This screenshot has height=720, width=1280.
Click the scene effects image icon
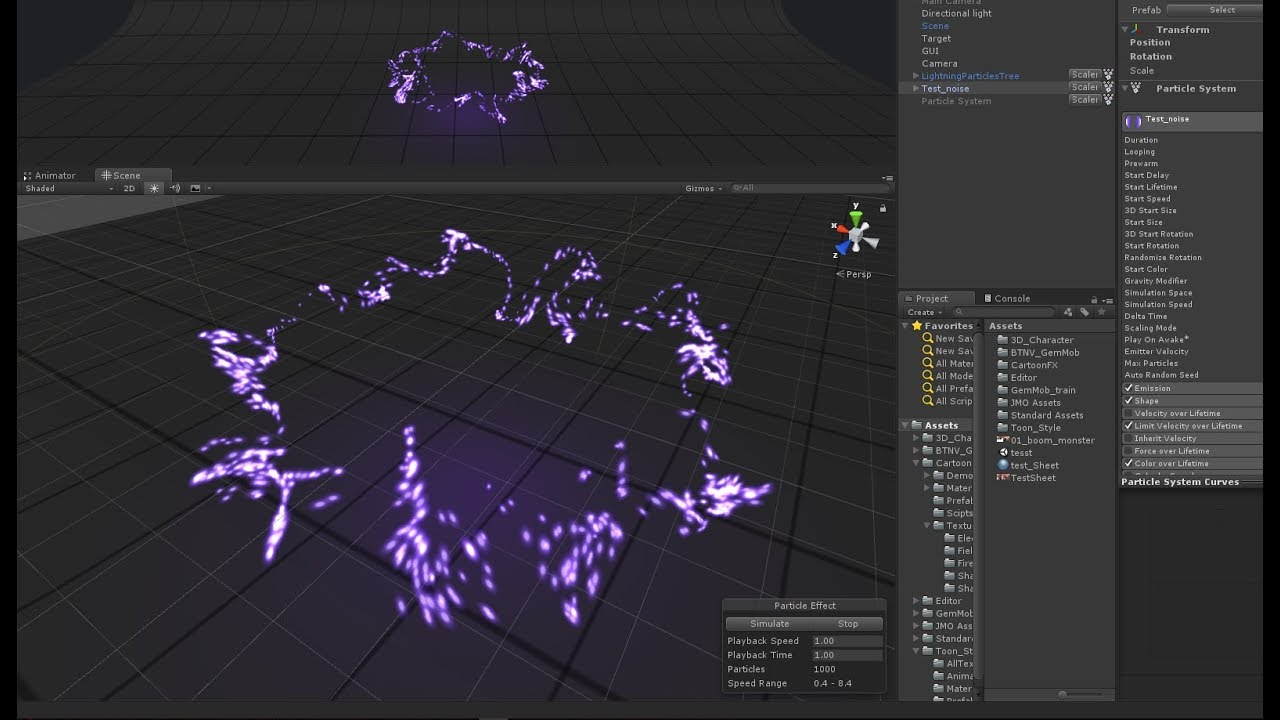pos(195,188)
